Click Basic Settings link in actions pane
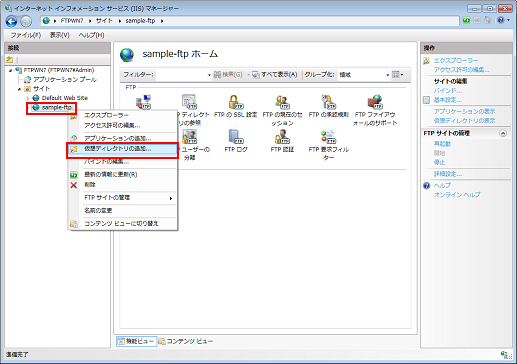 447,100
